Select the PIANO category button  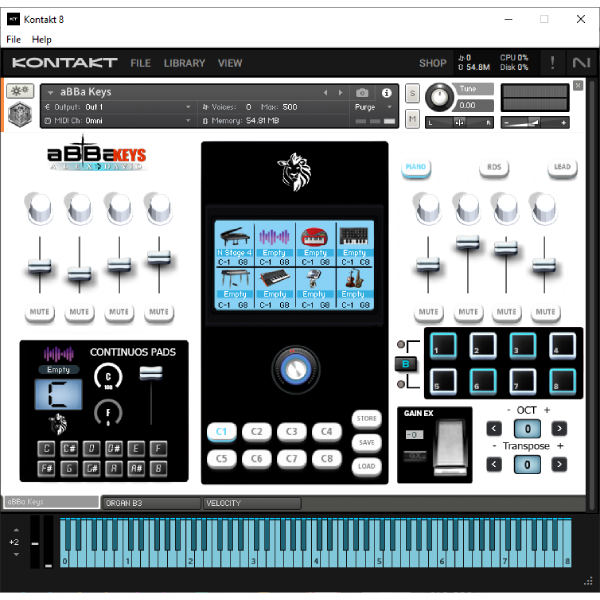pyautogui.click(x=416, y=167)
